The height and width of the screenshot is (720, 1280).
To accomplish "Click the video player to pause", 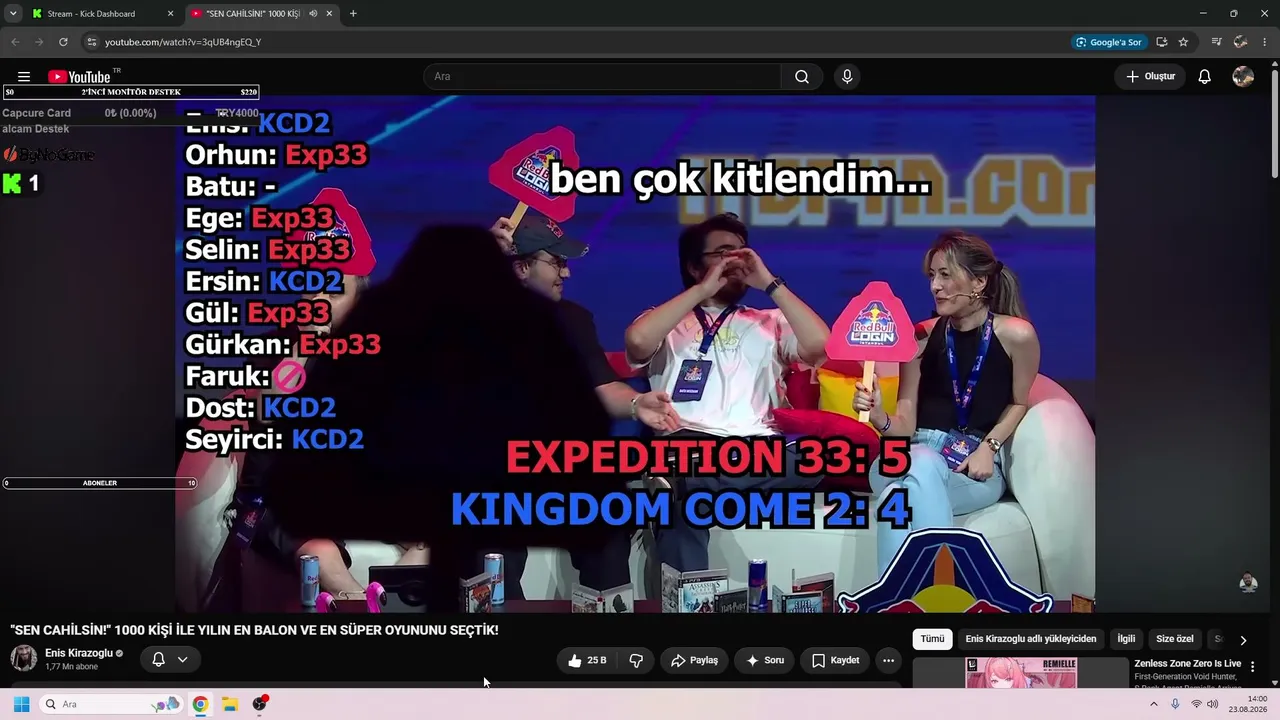I will pos(635,354).
